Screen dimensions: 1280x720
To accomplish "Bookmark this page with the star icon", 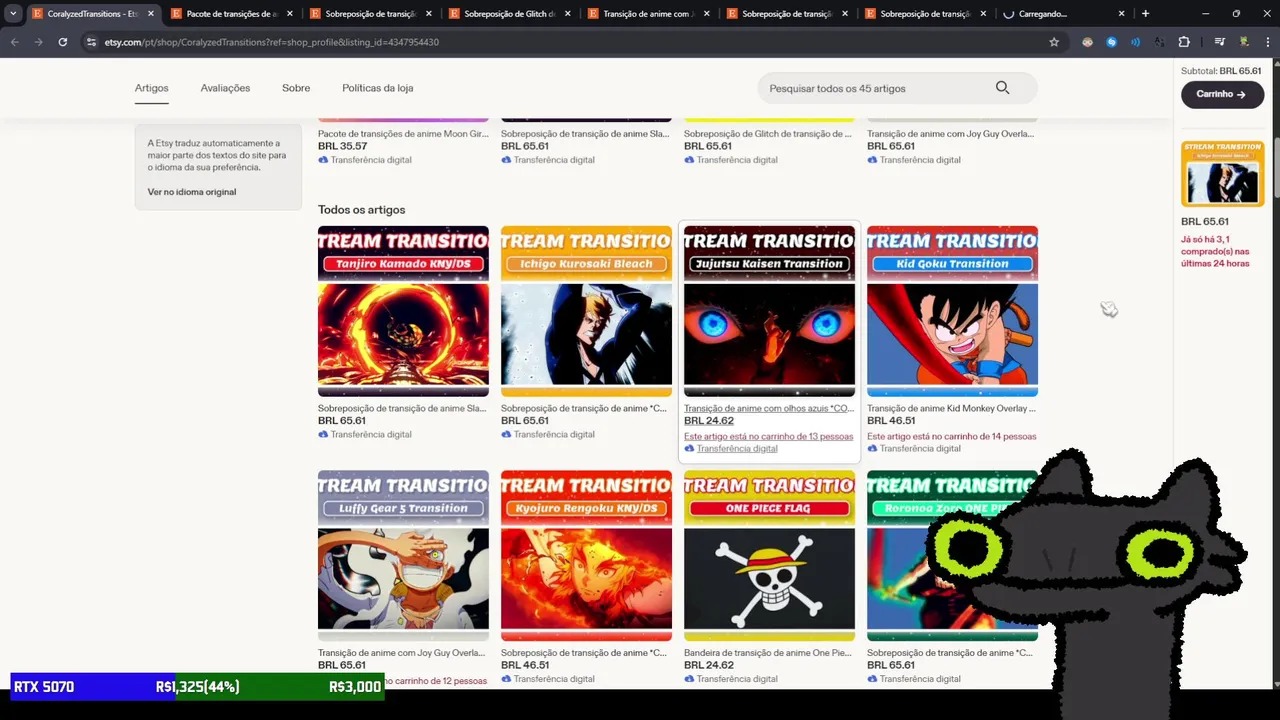I will tap(1054, 42).
